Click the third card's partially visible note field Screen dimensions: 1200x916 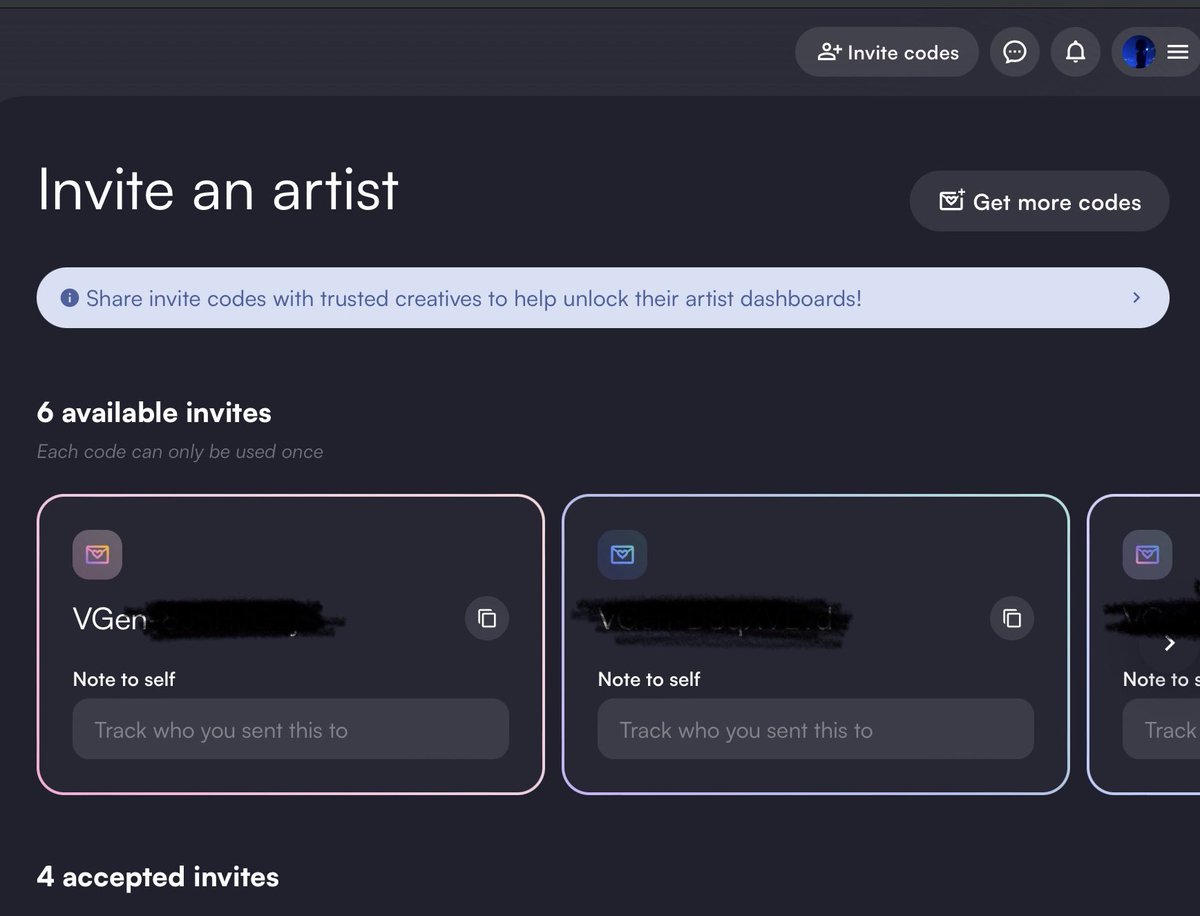point(1161,729)
